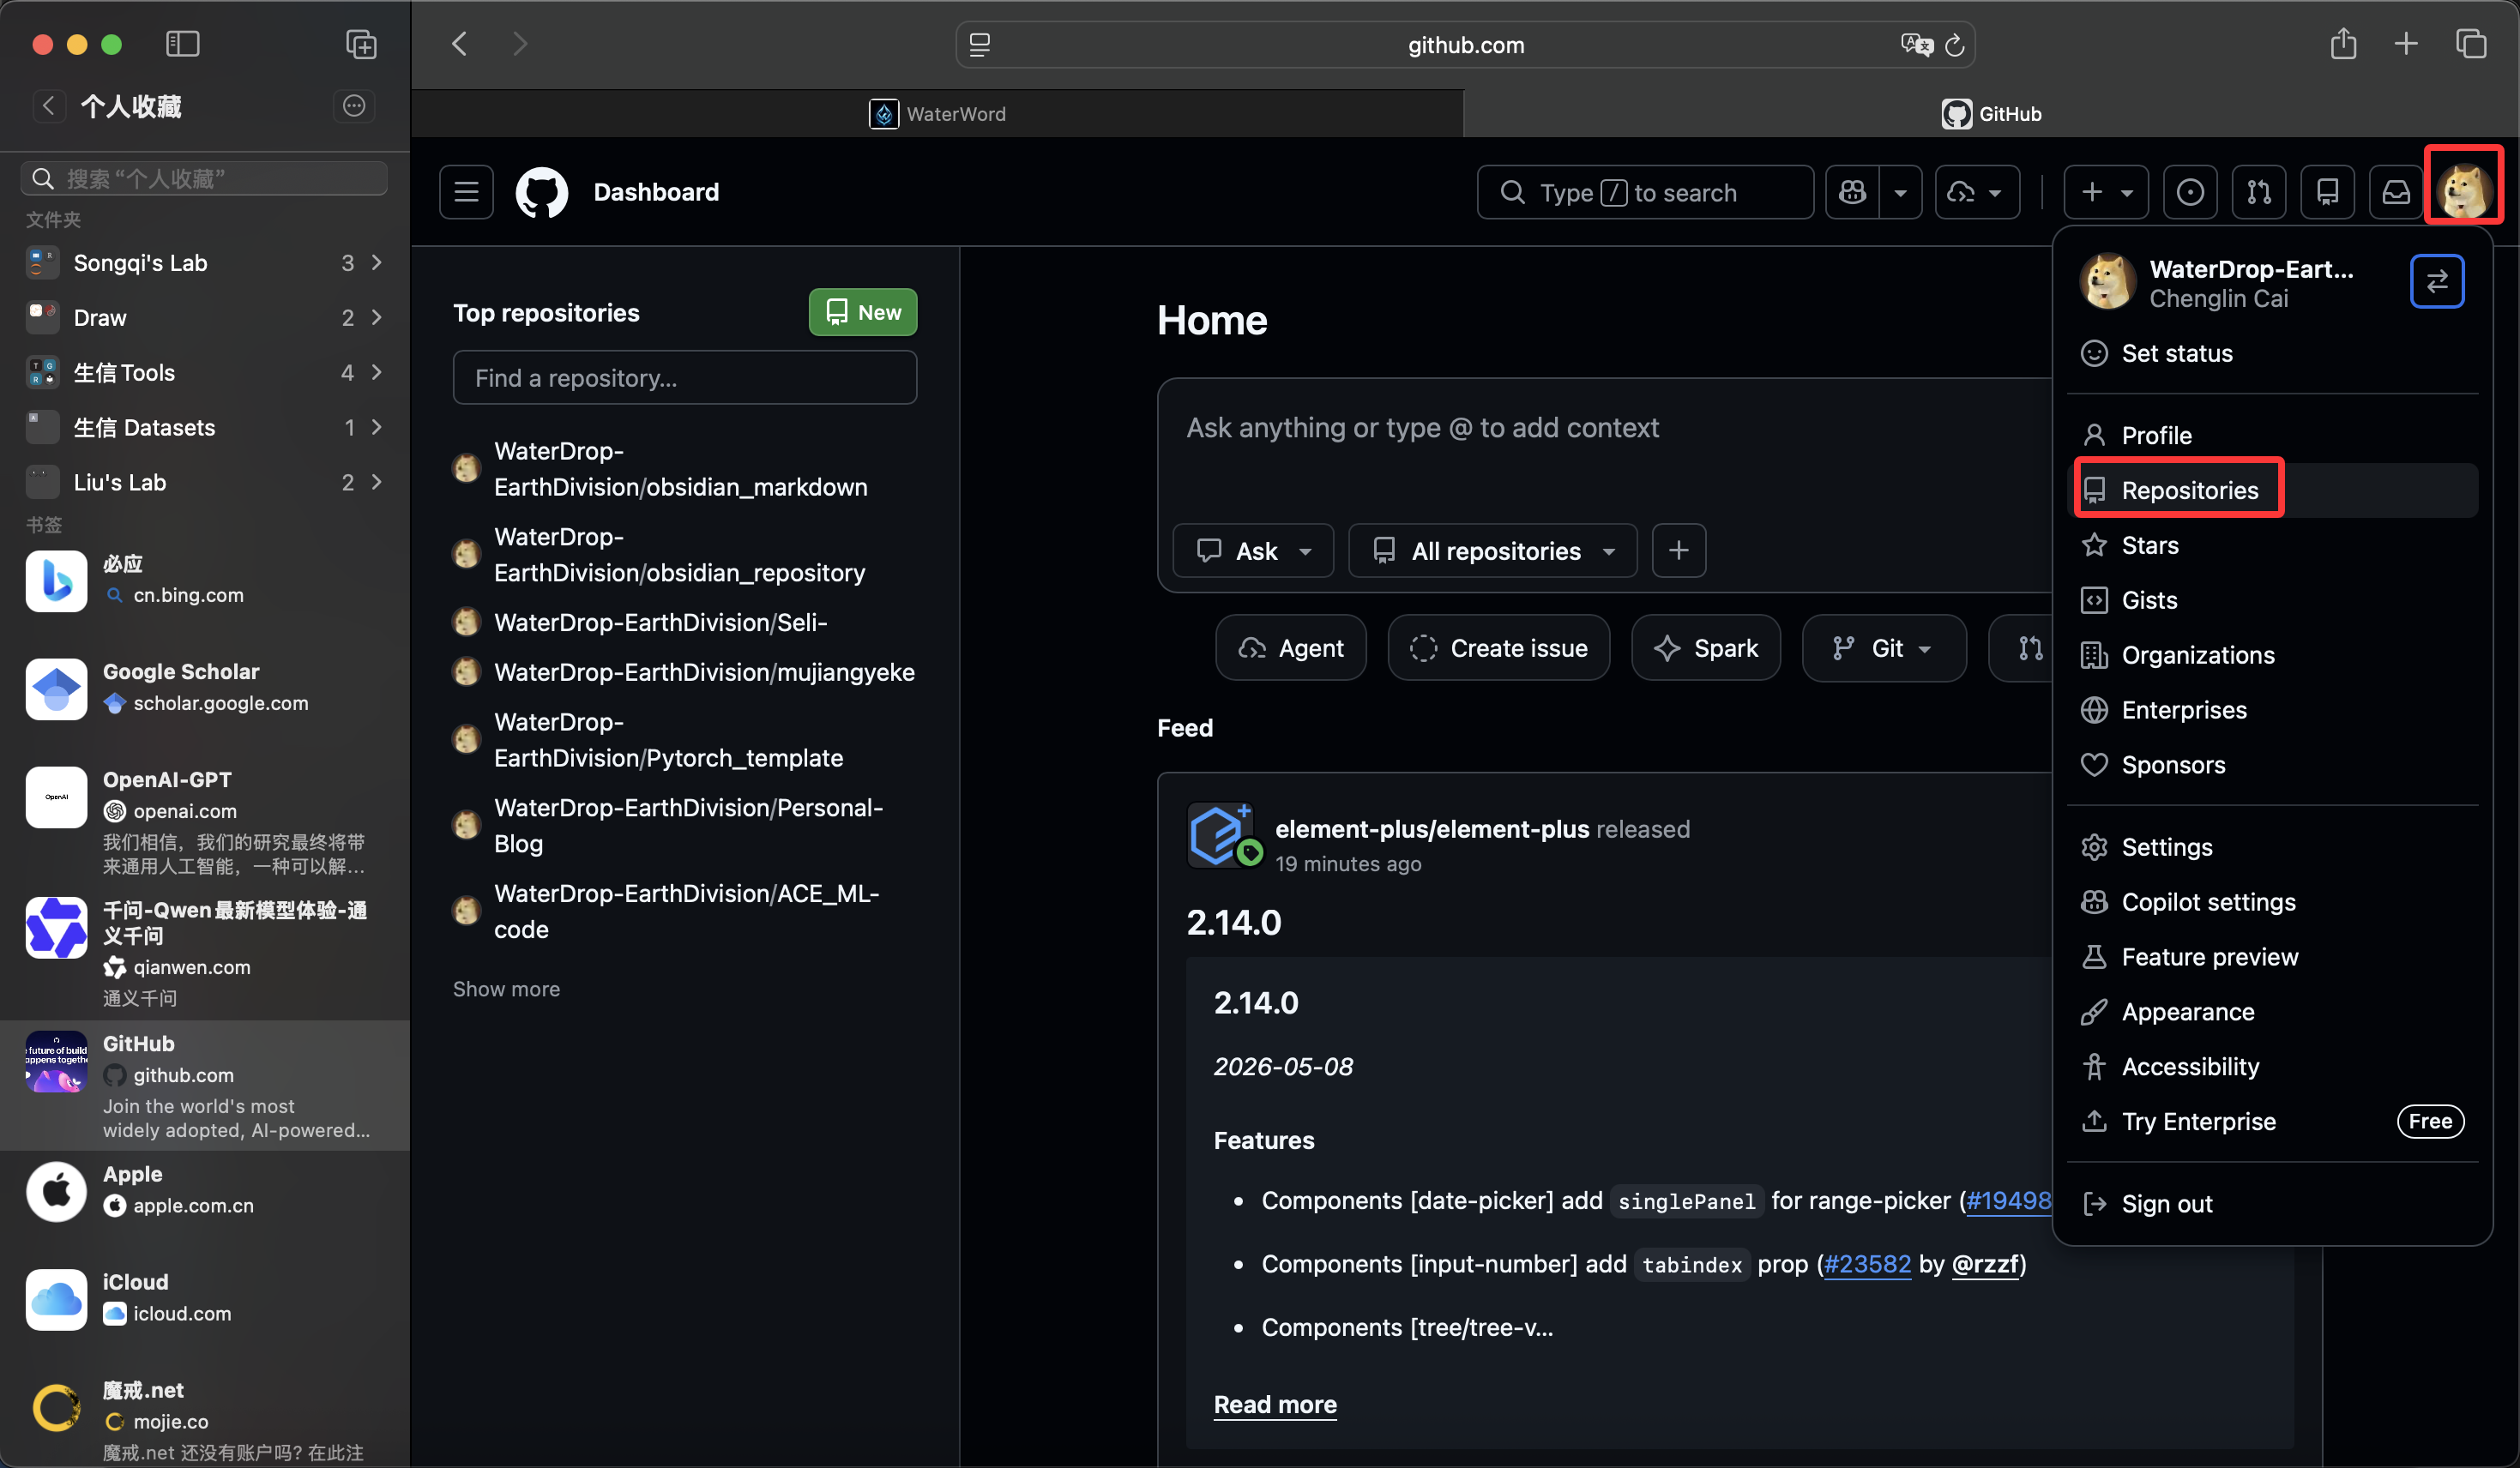
Task: Click the Type / to search box
Action: 1645,192
